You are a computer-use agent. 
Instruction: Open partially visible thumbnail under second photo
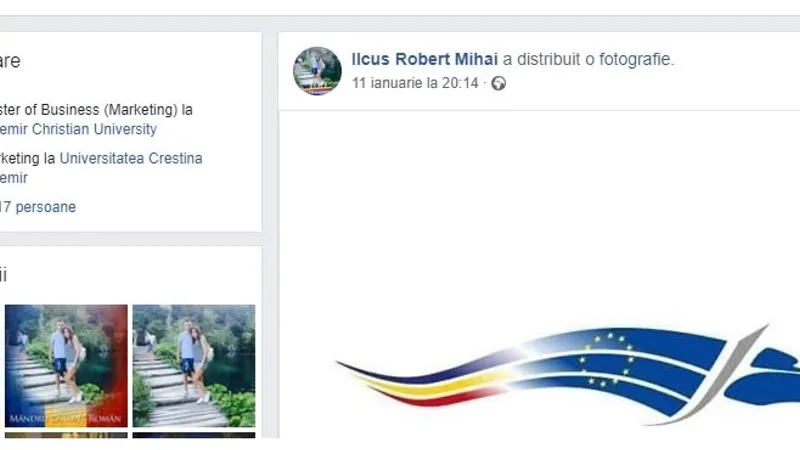pos(194,435)
